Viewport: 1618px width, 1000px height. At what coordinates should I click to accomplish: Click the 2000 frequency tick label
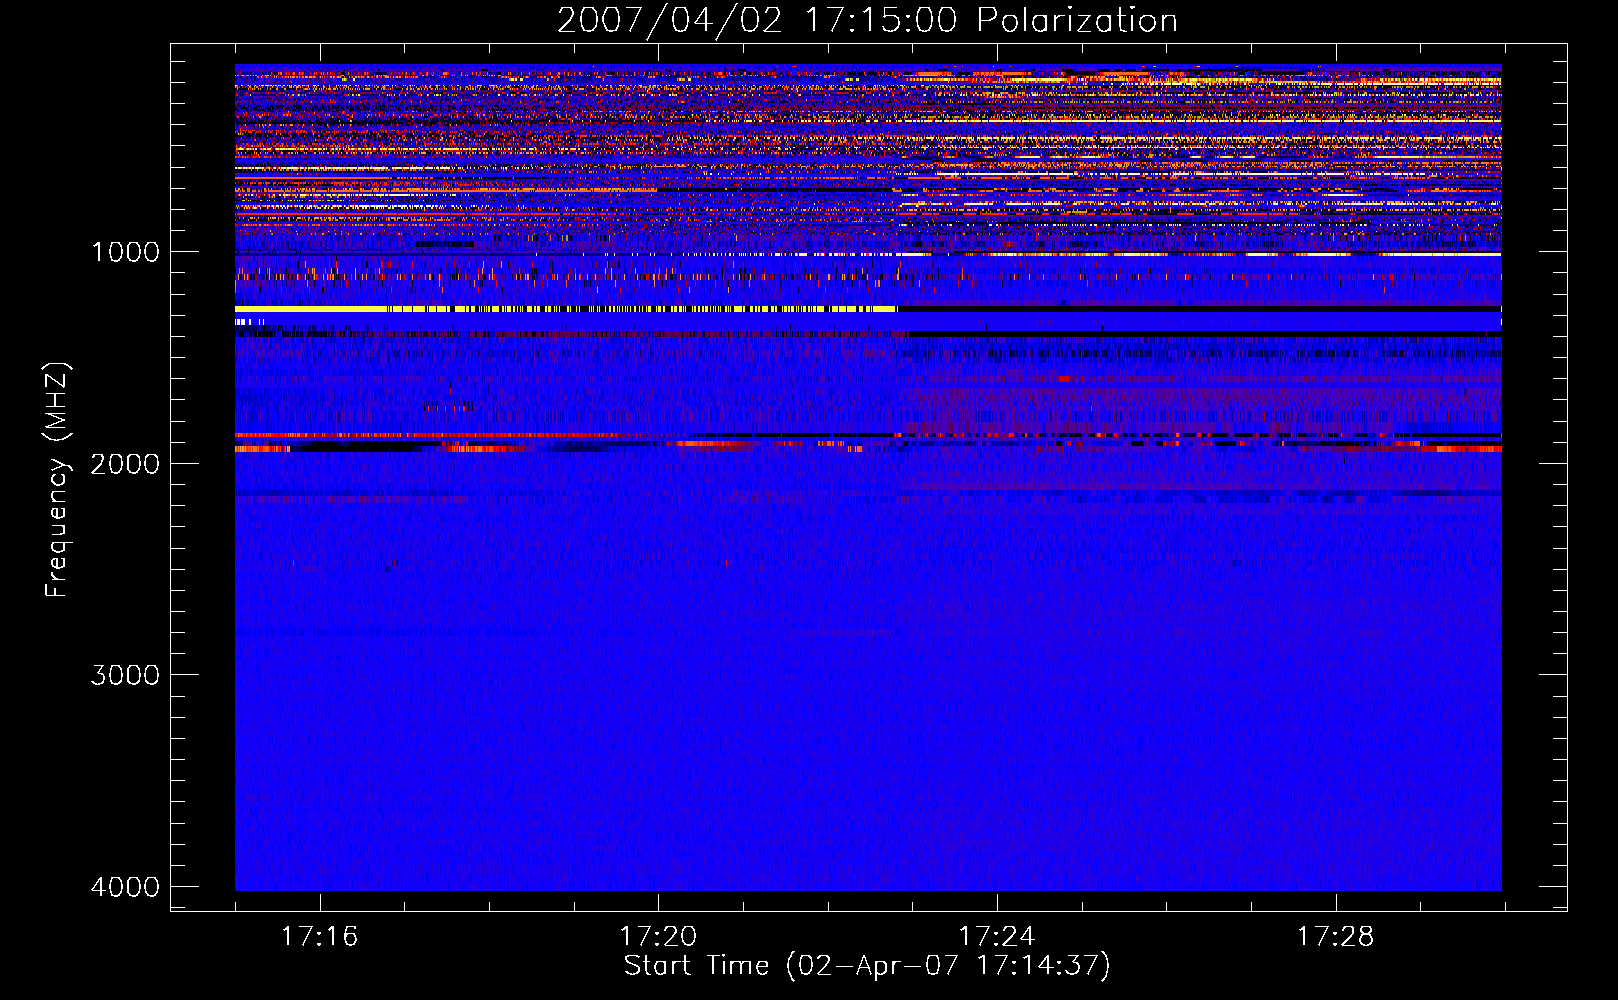125,463
